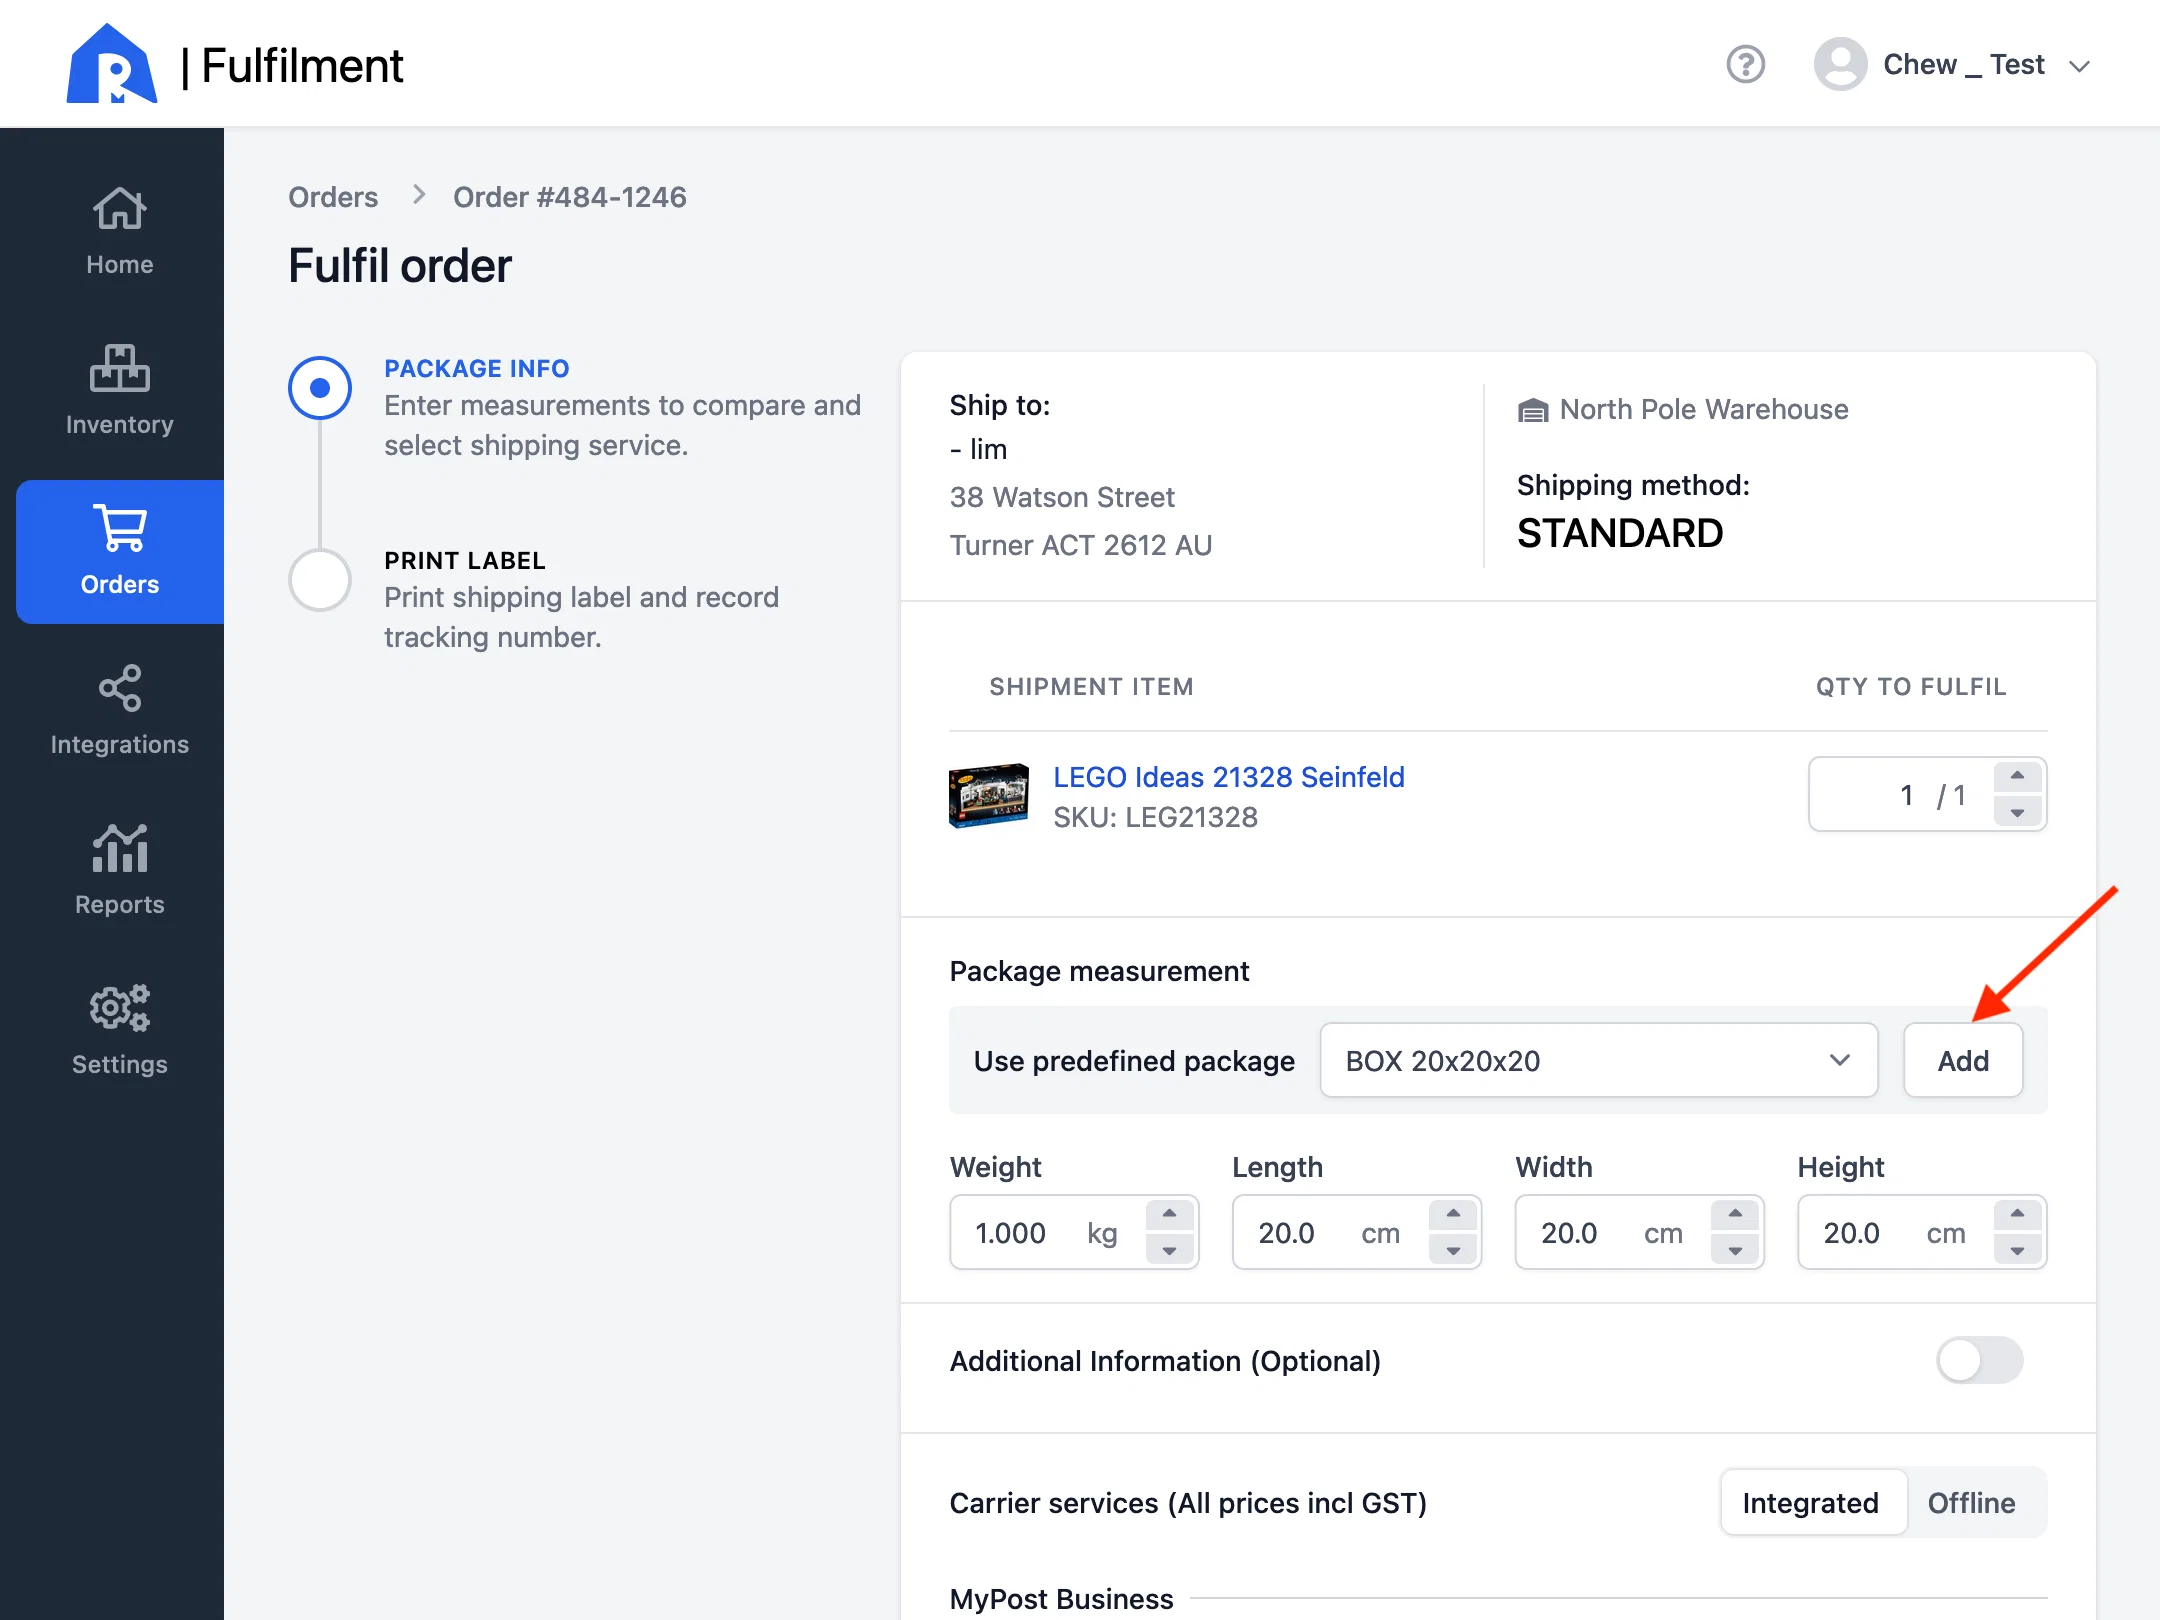Select the Print Label step circle
The width and height of the screenshot is (2160, 1620).
click(x=320, y=579)
